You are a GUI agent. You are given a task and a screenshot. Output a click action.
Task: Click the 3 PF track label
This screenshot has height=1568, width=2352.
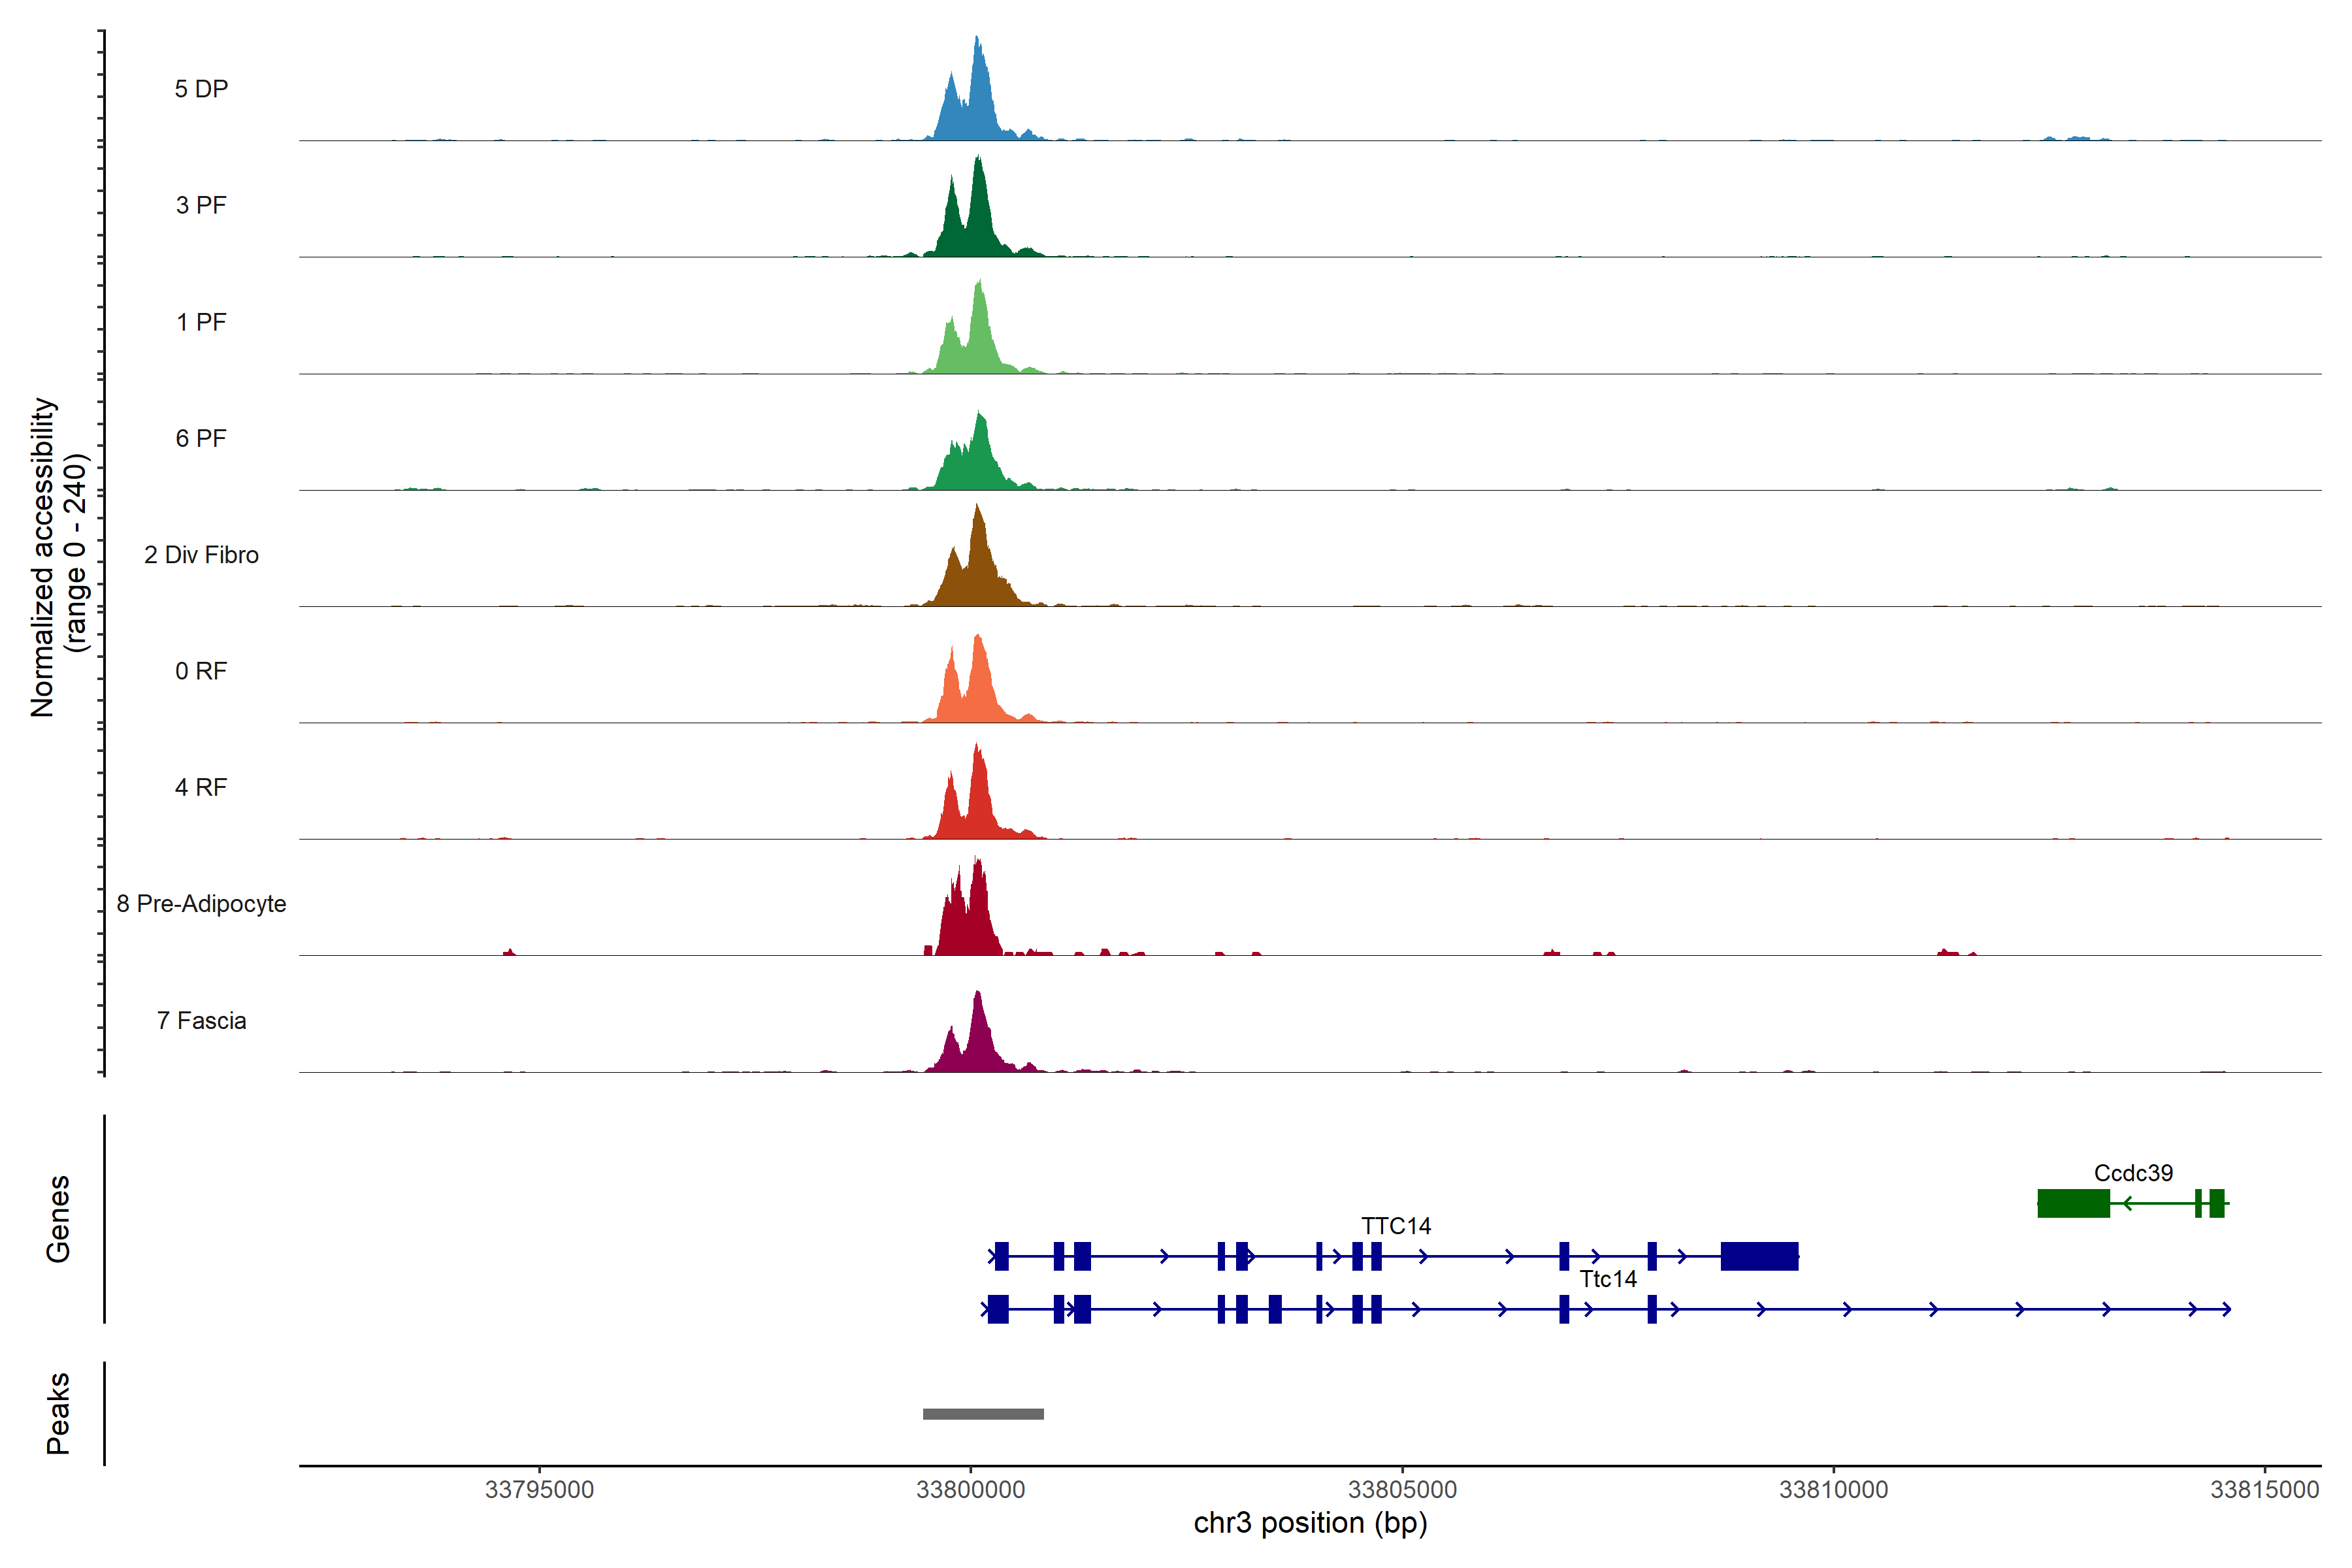[x=201, y=205]
